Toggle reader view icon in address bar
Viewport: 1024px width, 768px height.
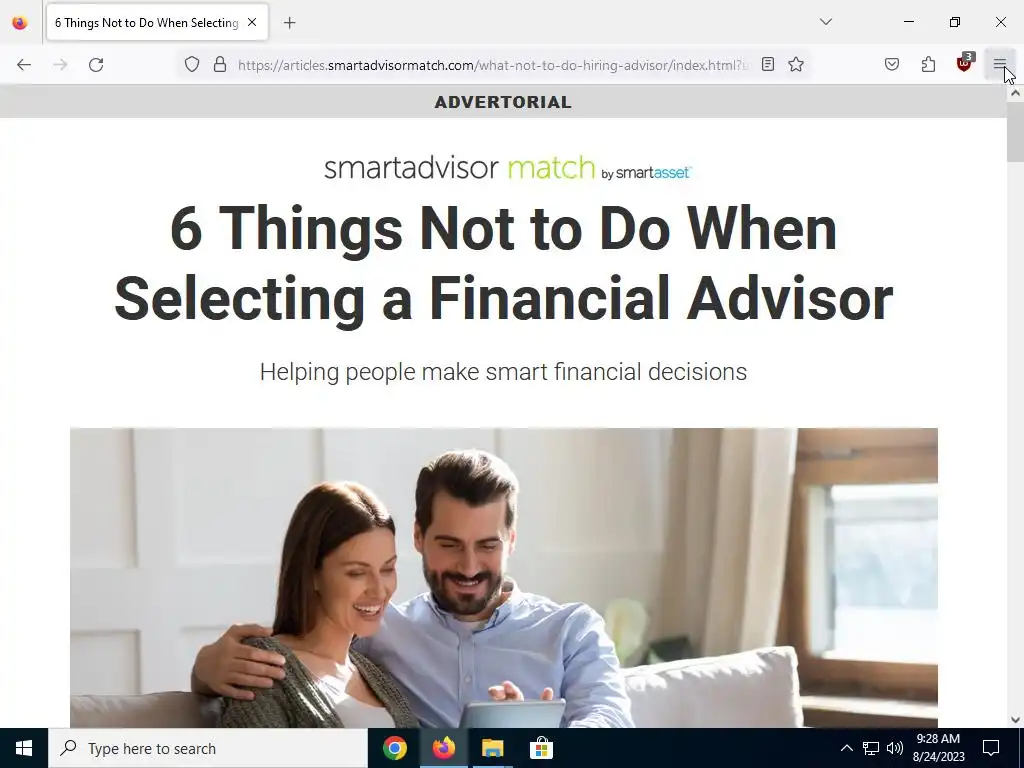pyautogui.click(x=768, y=65)
